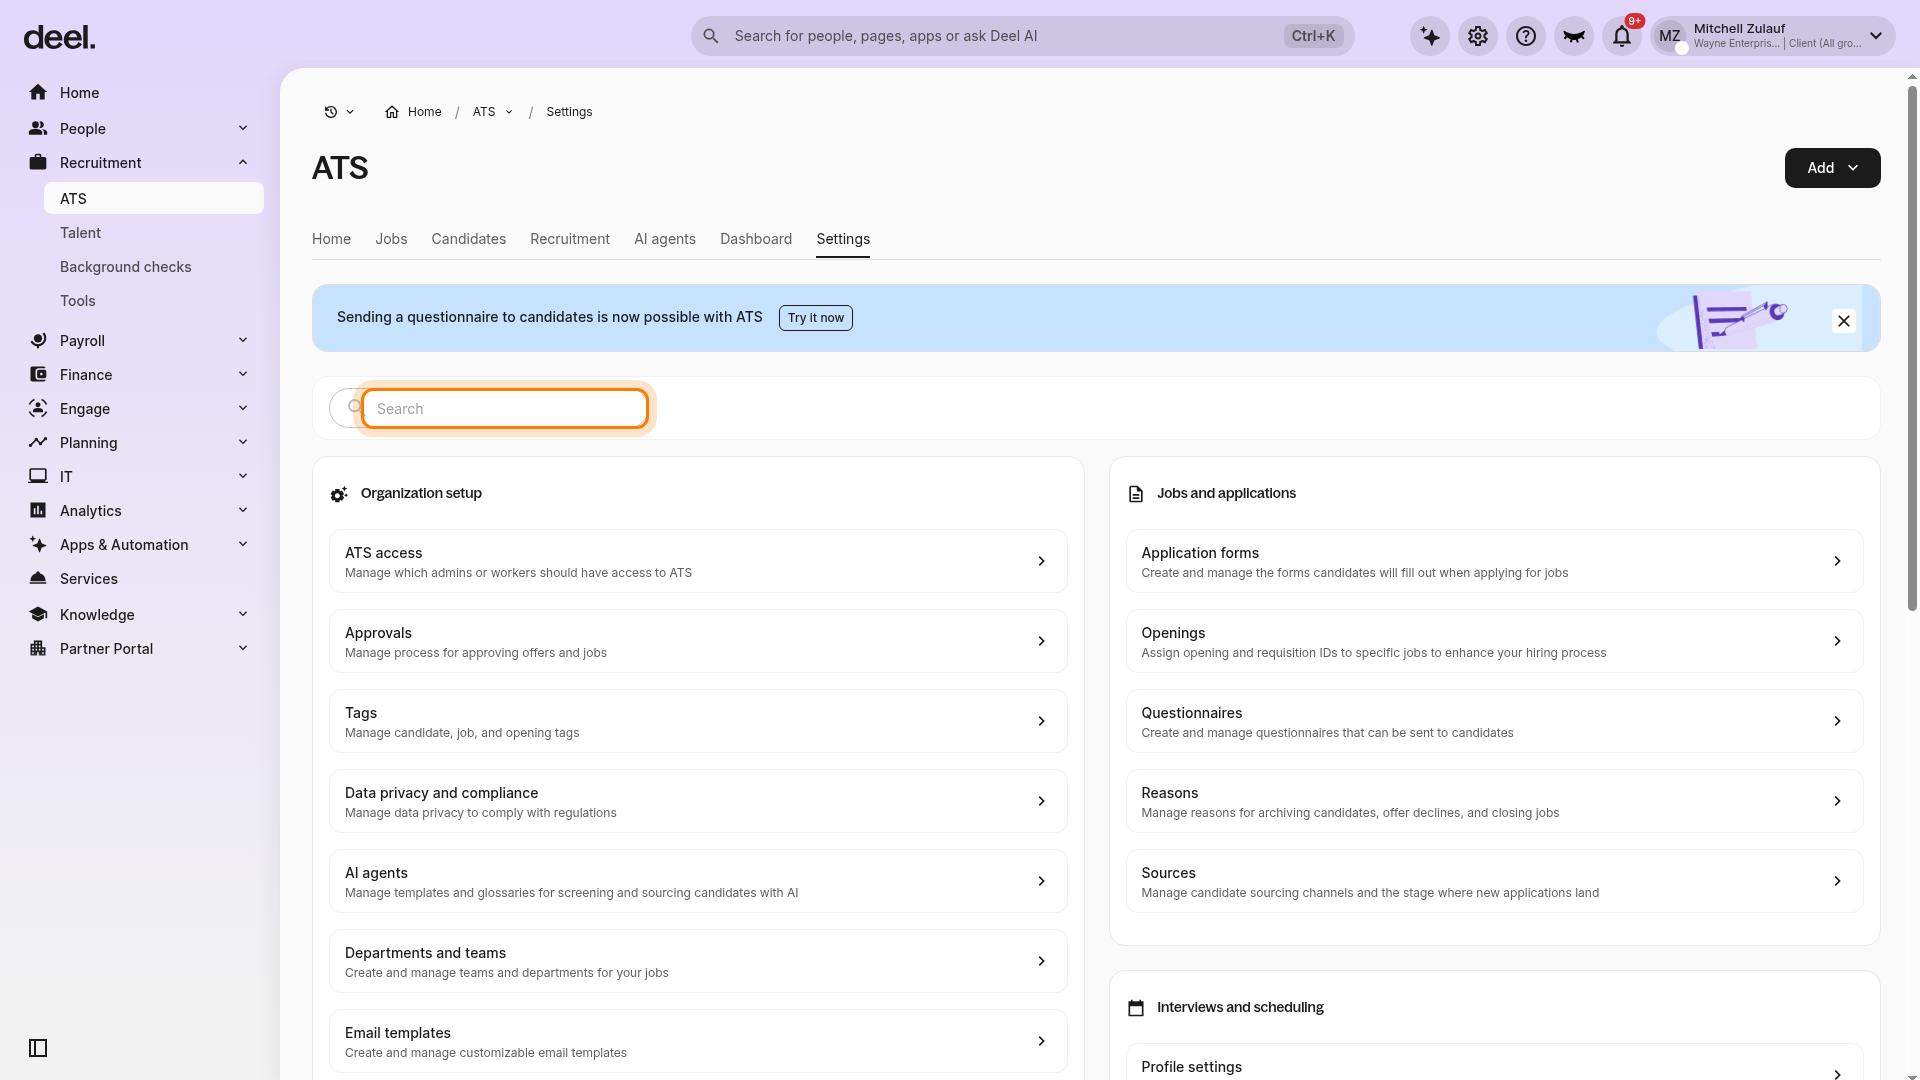Screen dimensions: 1920x1080
Task: Click the Recruitment briefcase icon
Action: [38, 163]
